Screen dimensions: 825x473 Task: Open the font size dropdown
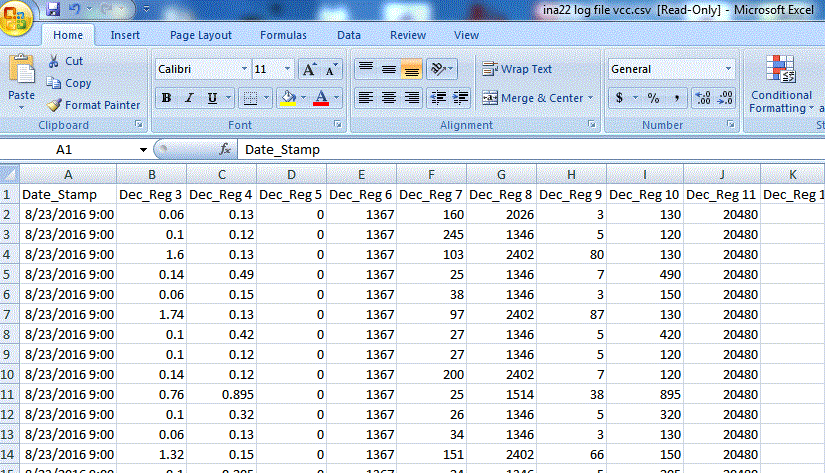coord(287,69)
